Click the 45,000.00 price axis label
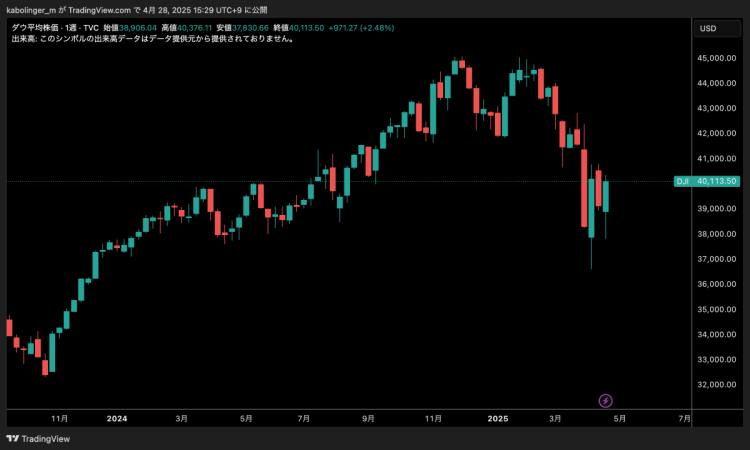The width and height of the screenshot is (750, 450). pyautogui.click(x=717, y=58)
